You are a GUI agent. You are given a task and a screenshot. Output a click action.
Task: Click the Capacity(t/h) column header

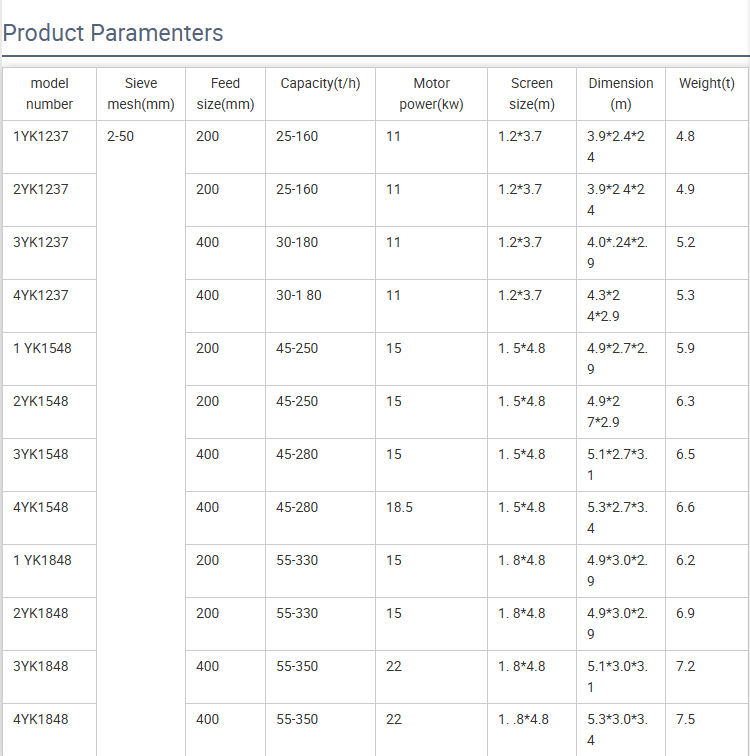tap(320, 83)
